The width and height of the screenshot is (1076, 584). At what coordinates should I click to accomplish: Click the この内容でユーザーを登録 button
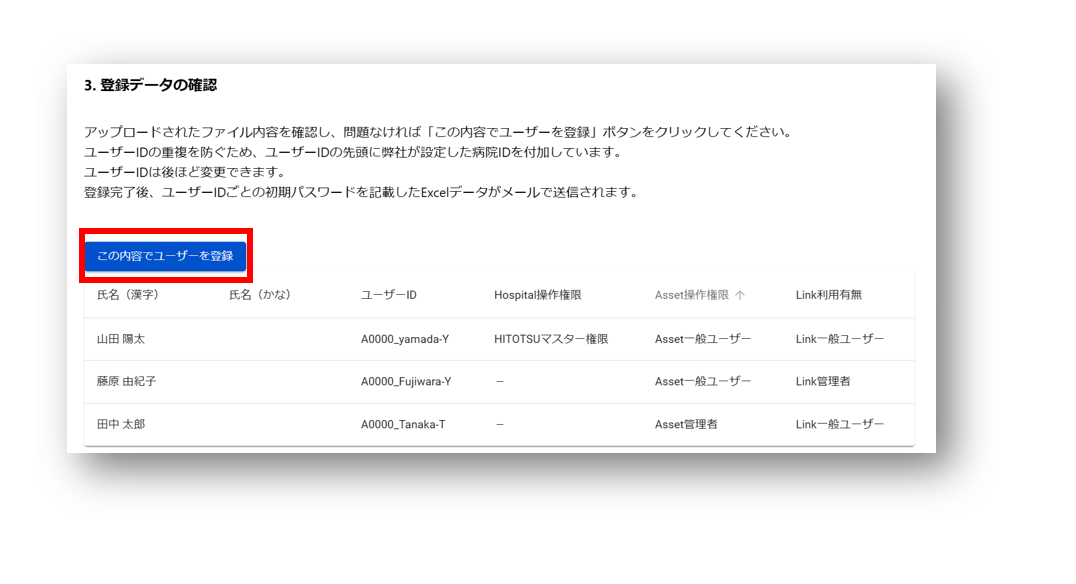point(165,256)
